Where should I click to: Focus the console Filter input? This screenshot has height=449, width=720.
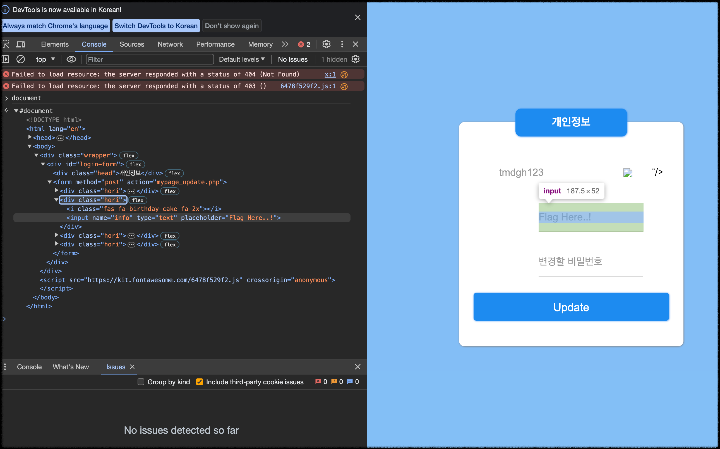click(150, 59)
